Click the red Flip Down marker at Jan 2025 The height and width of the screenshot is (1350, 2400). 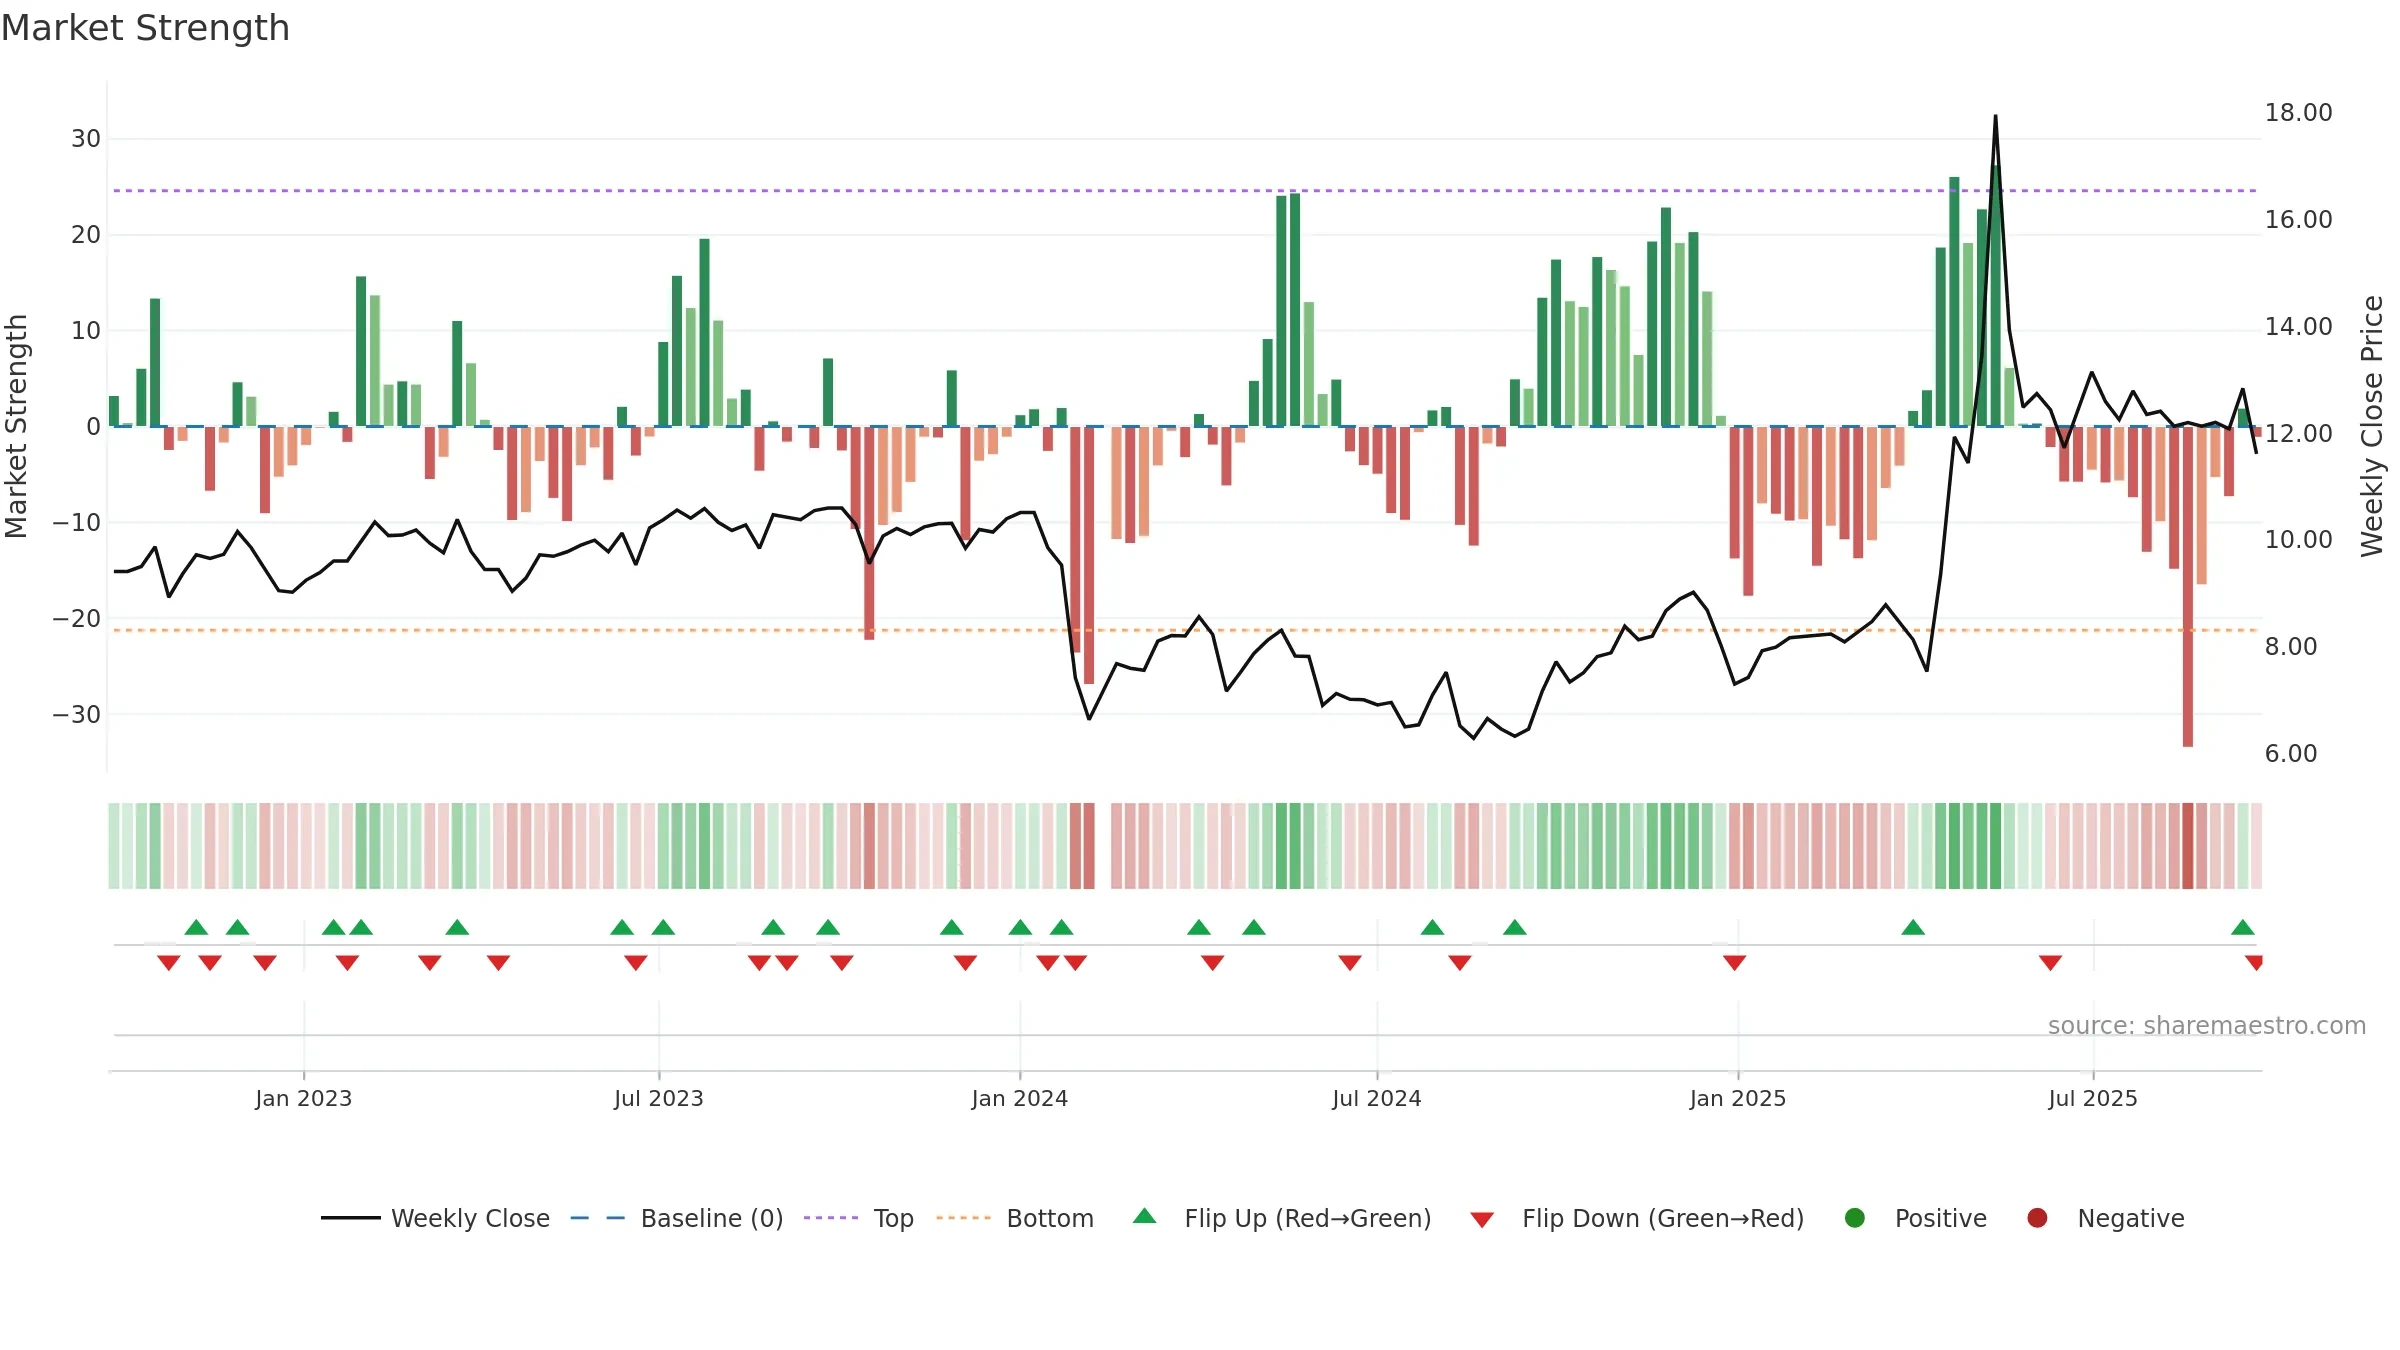coord(1734,963)
